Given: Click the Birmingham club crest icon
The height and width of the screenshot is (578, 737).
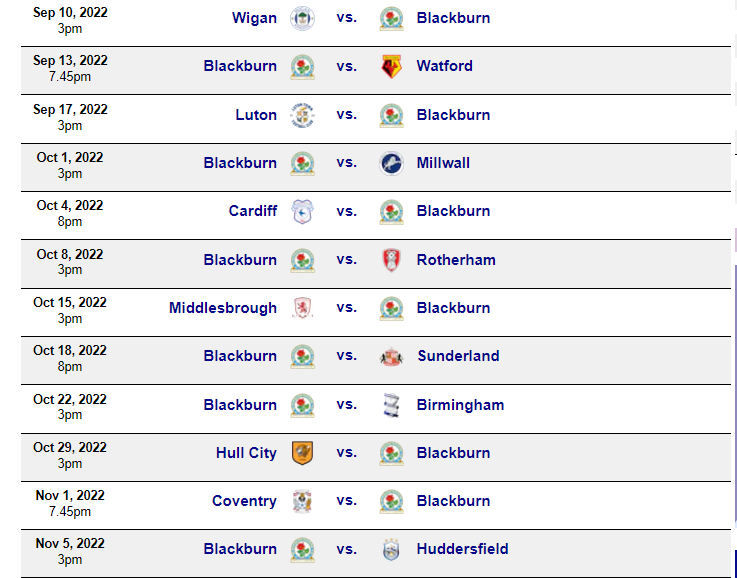Looking at the screenshot, I should tap(391, 405).
